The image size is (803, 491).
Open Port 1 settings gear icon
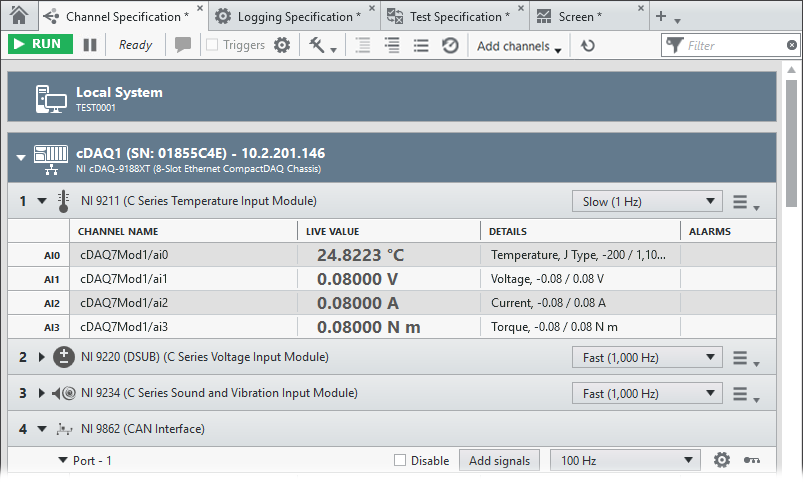tap(722, 460)
